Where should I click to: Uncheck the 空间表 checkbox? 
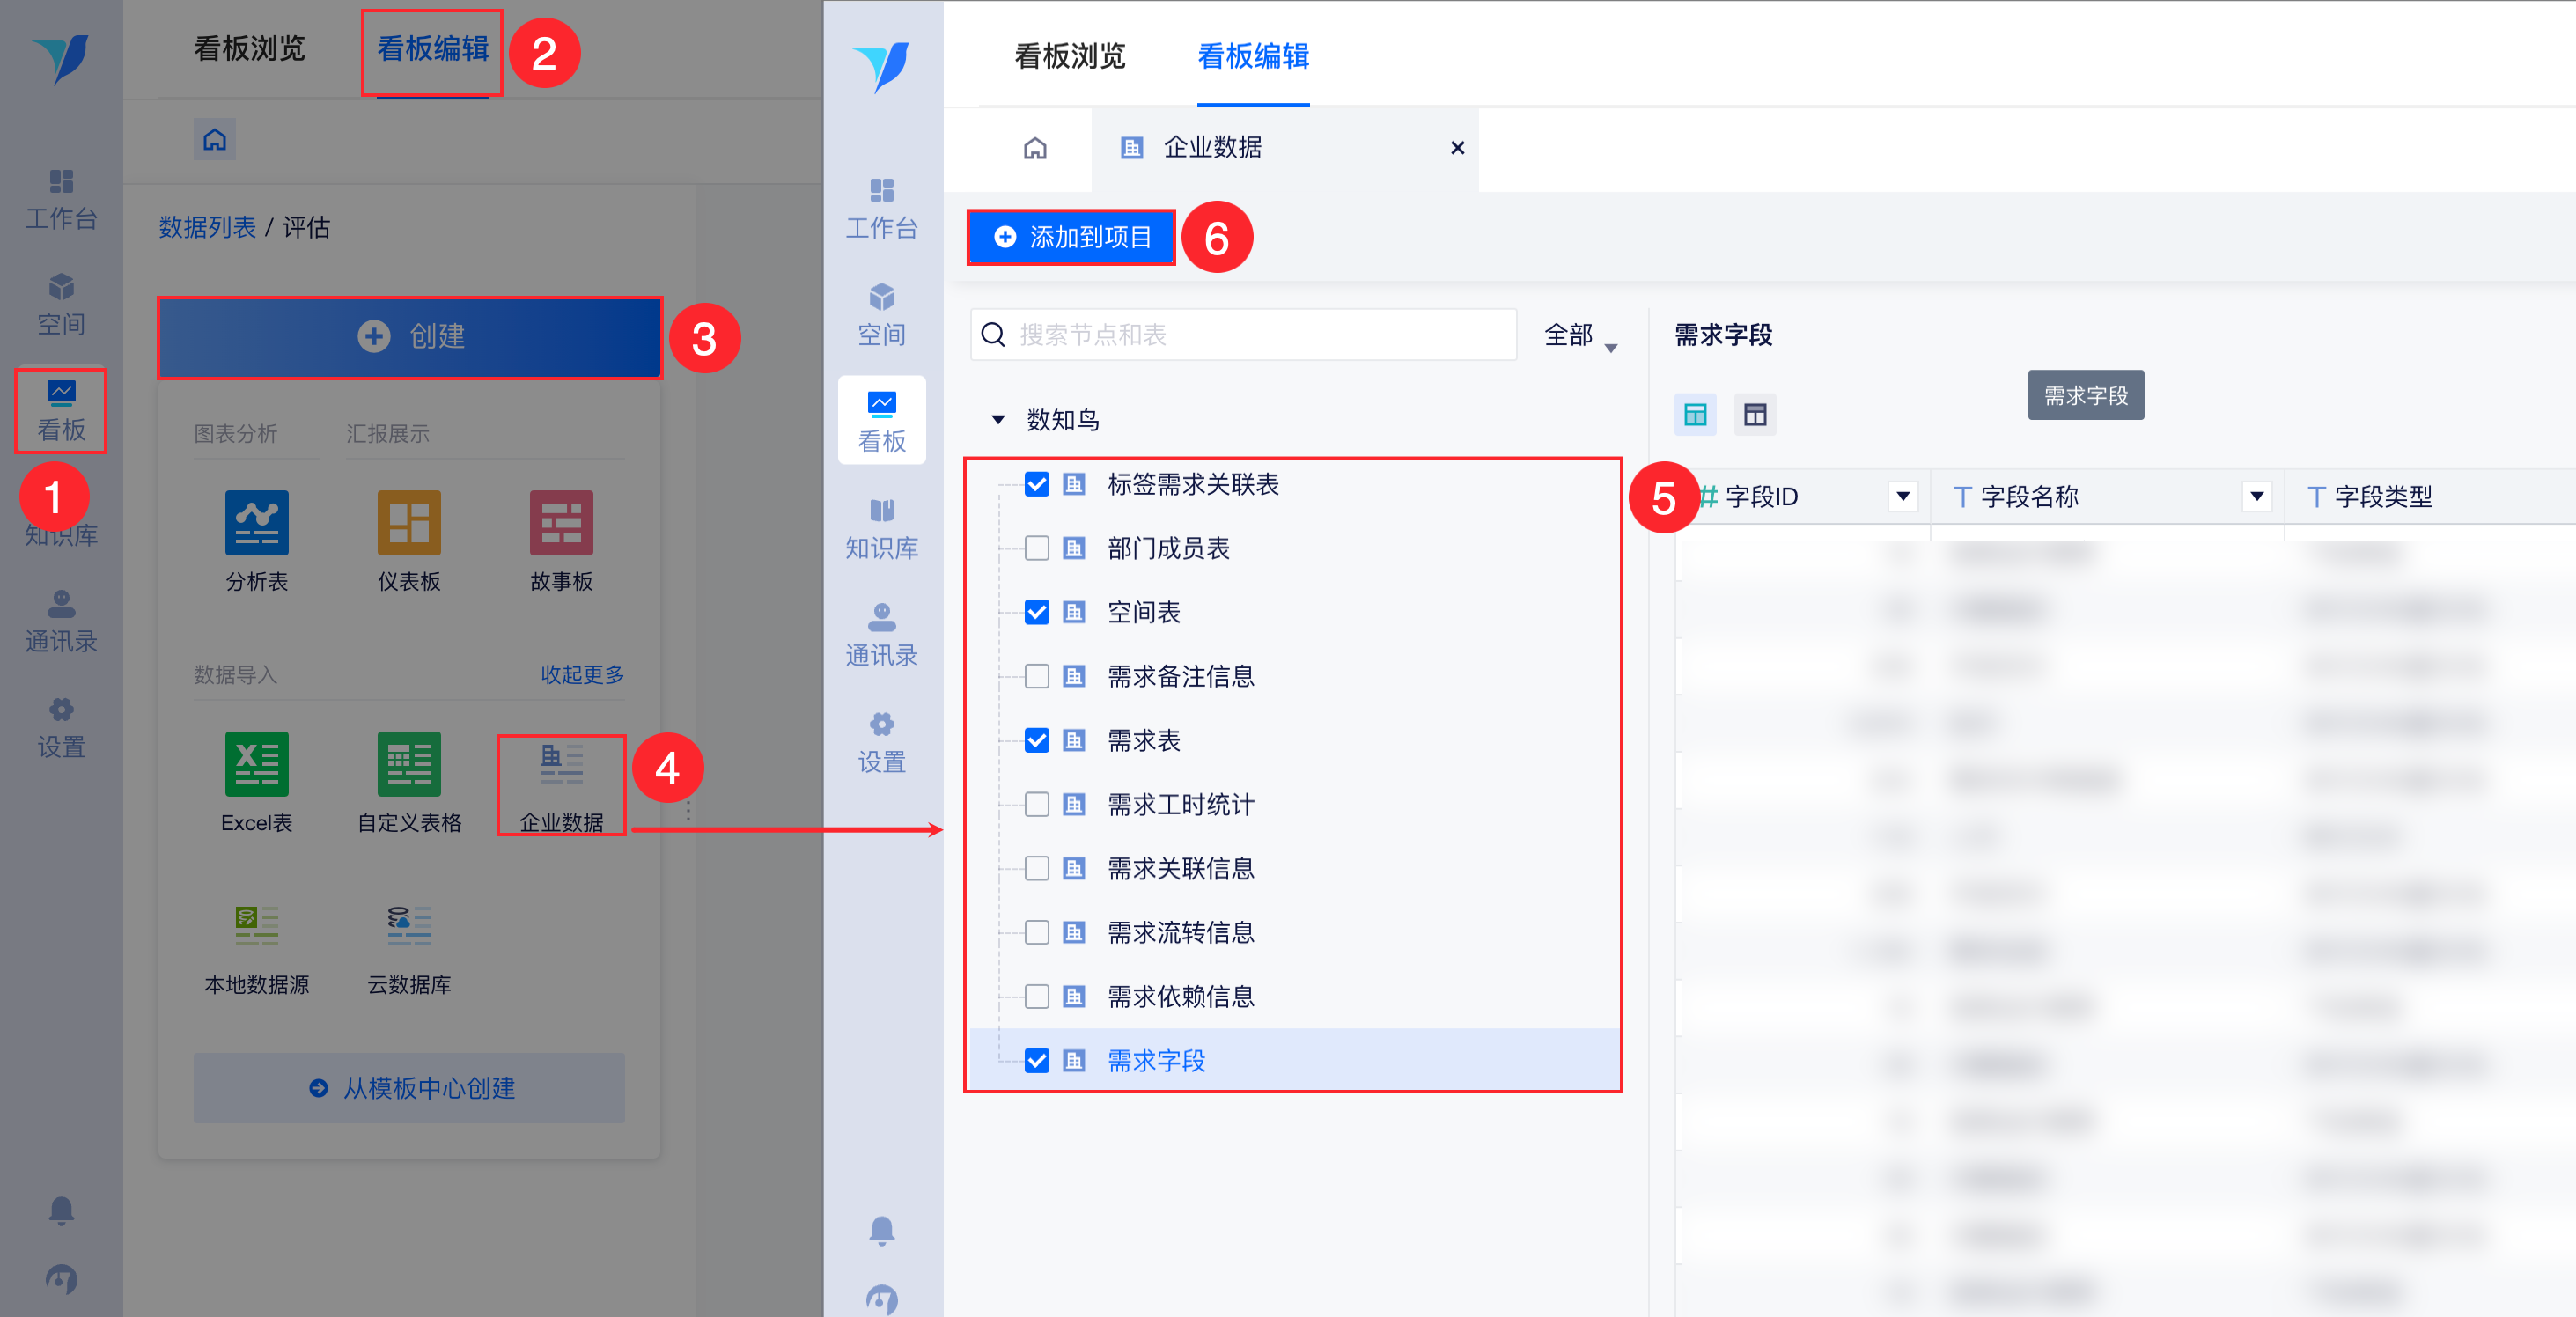(x=1037, y=612)
